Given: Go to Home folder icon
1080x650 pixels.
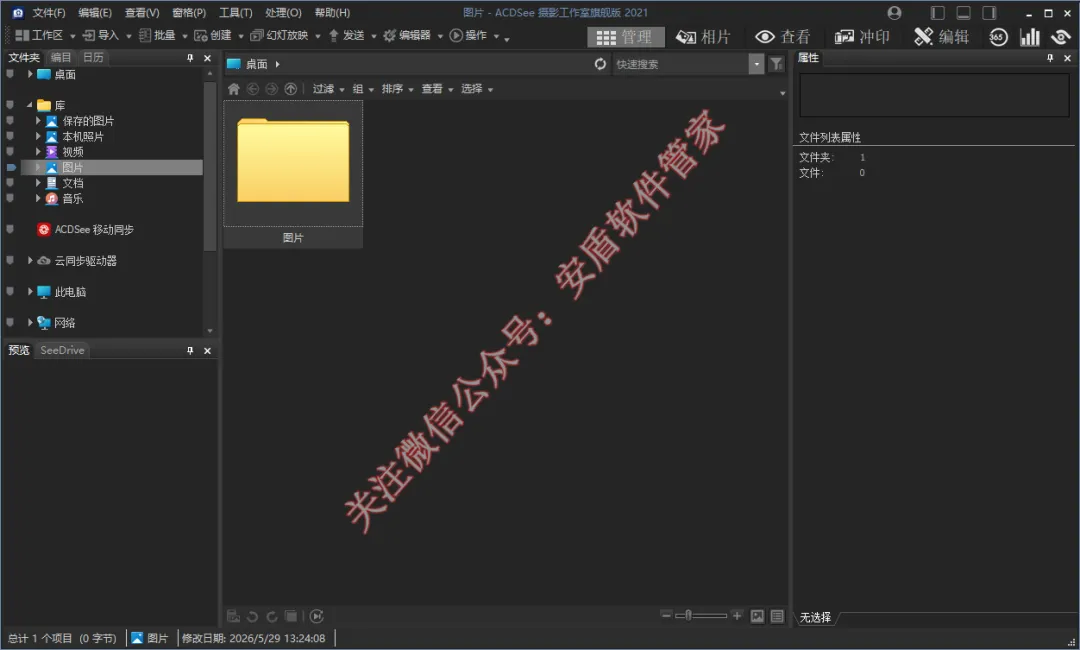Looking at the screenshot, I should [233, 89].
